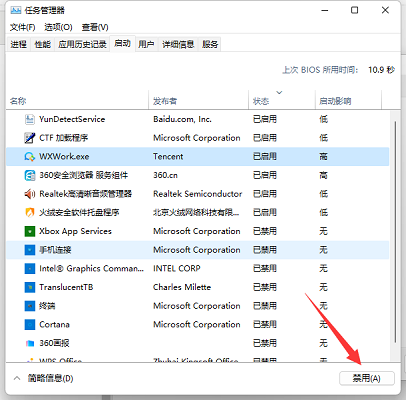Click the Xbox App Services icon
Image resolution: width=406 pixels, height=400 pixels.
(x=30, y=231)
